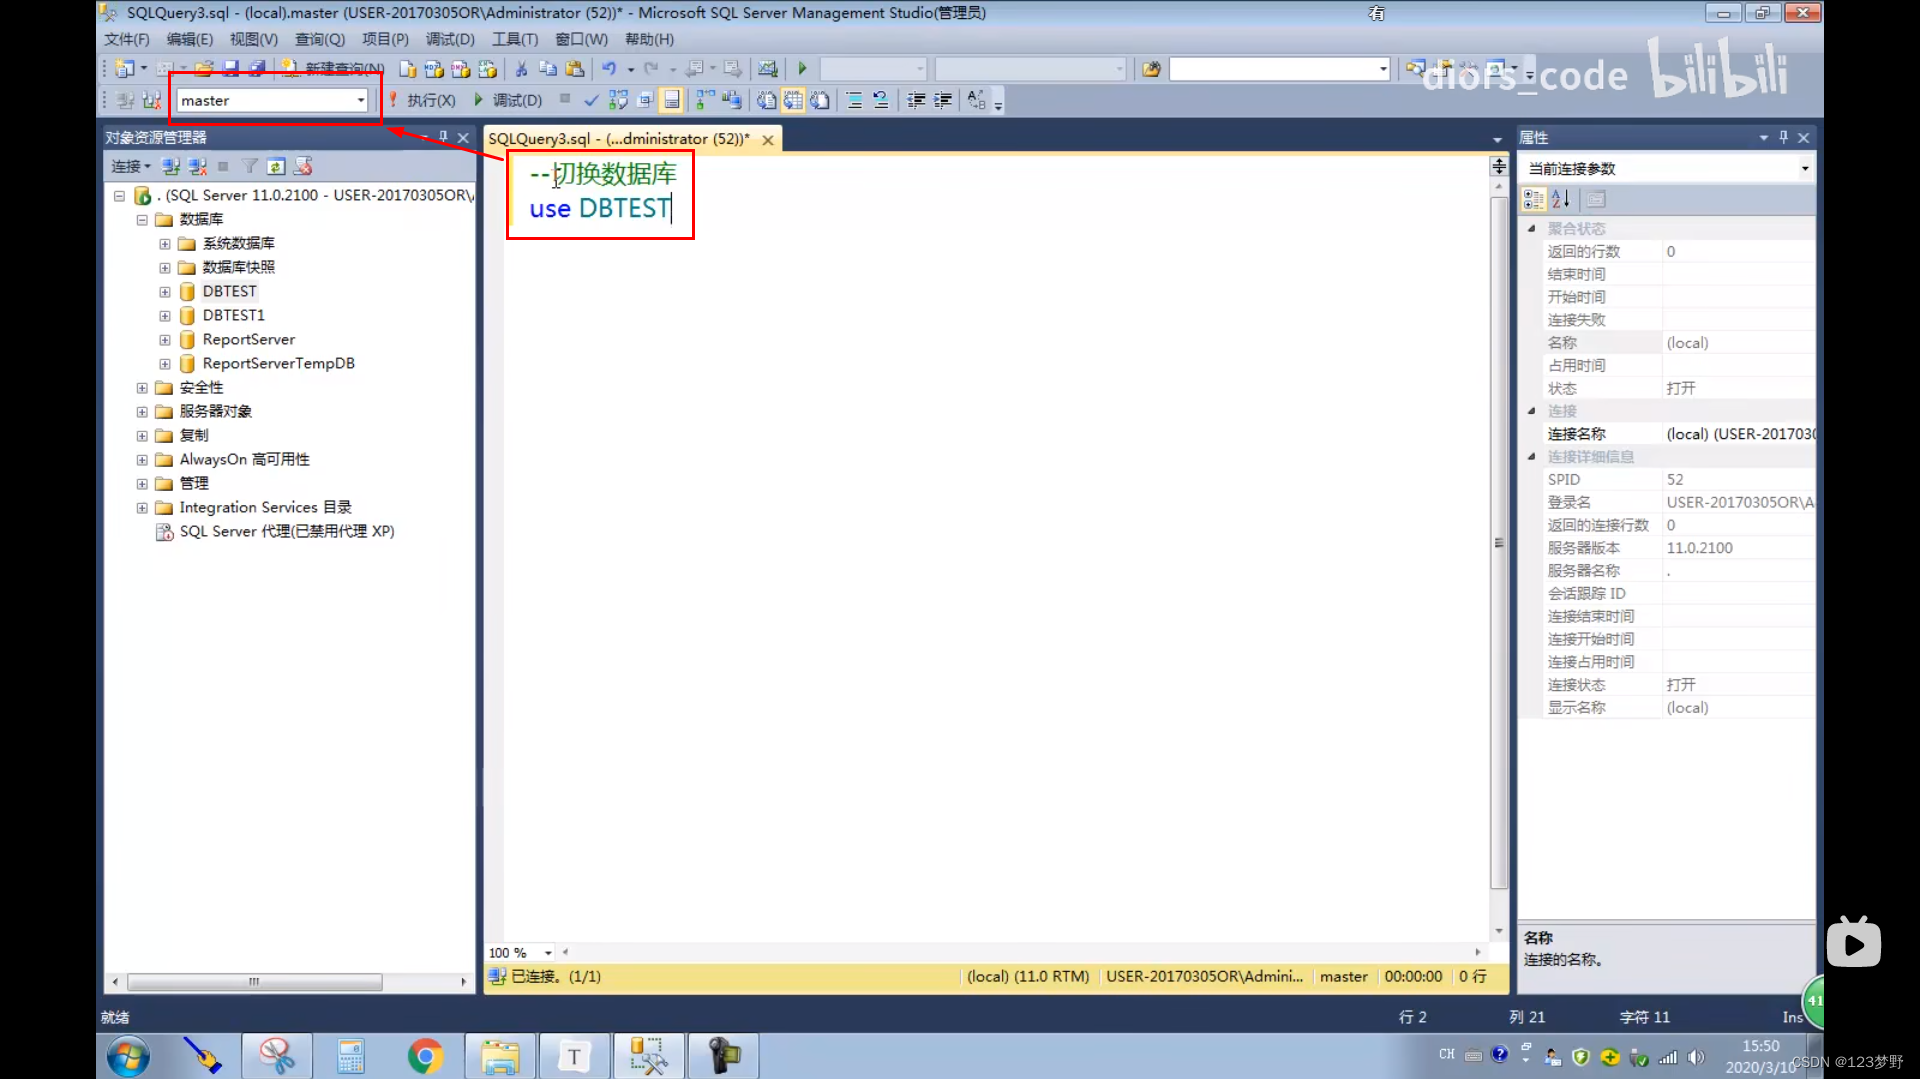Collapse the 数据库 folder node
Viewport: 1920px width, 1079px height.
[x=142, y=219]
